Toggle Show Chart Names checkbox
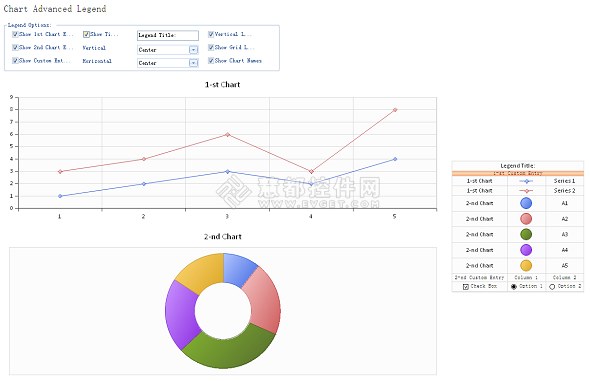This screenshot has height=381, width=590. (x=211, y=61)
